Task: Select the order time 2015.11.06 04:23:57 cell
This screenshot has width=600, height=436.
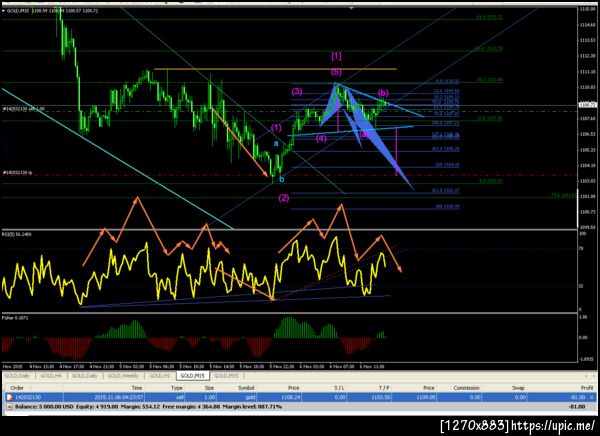Action: pyautogui.click(x=118, y=397)
